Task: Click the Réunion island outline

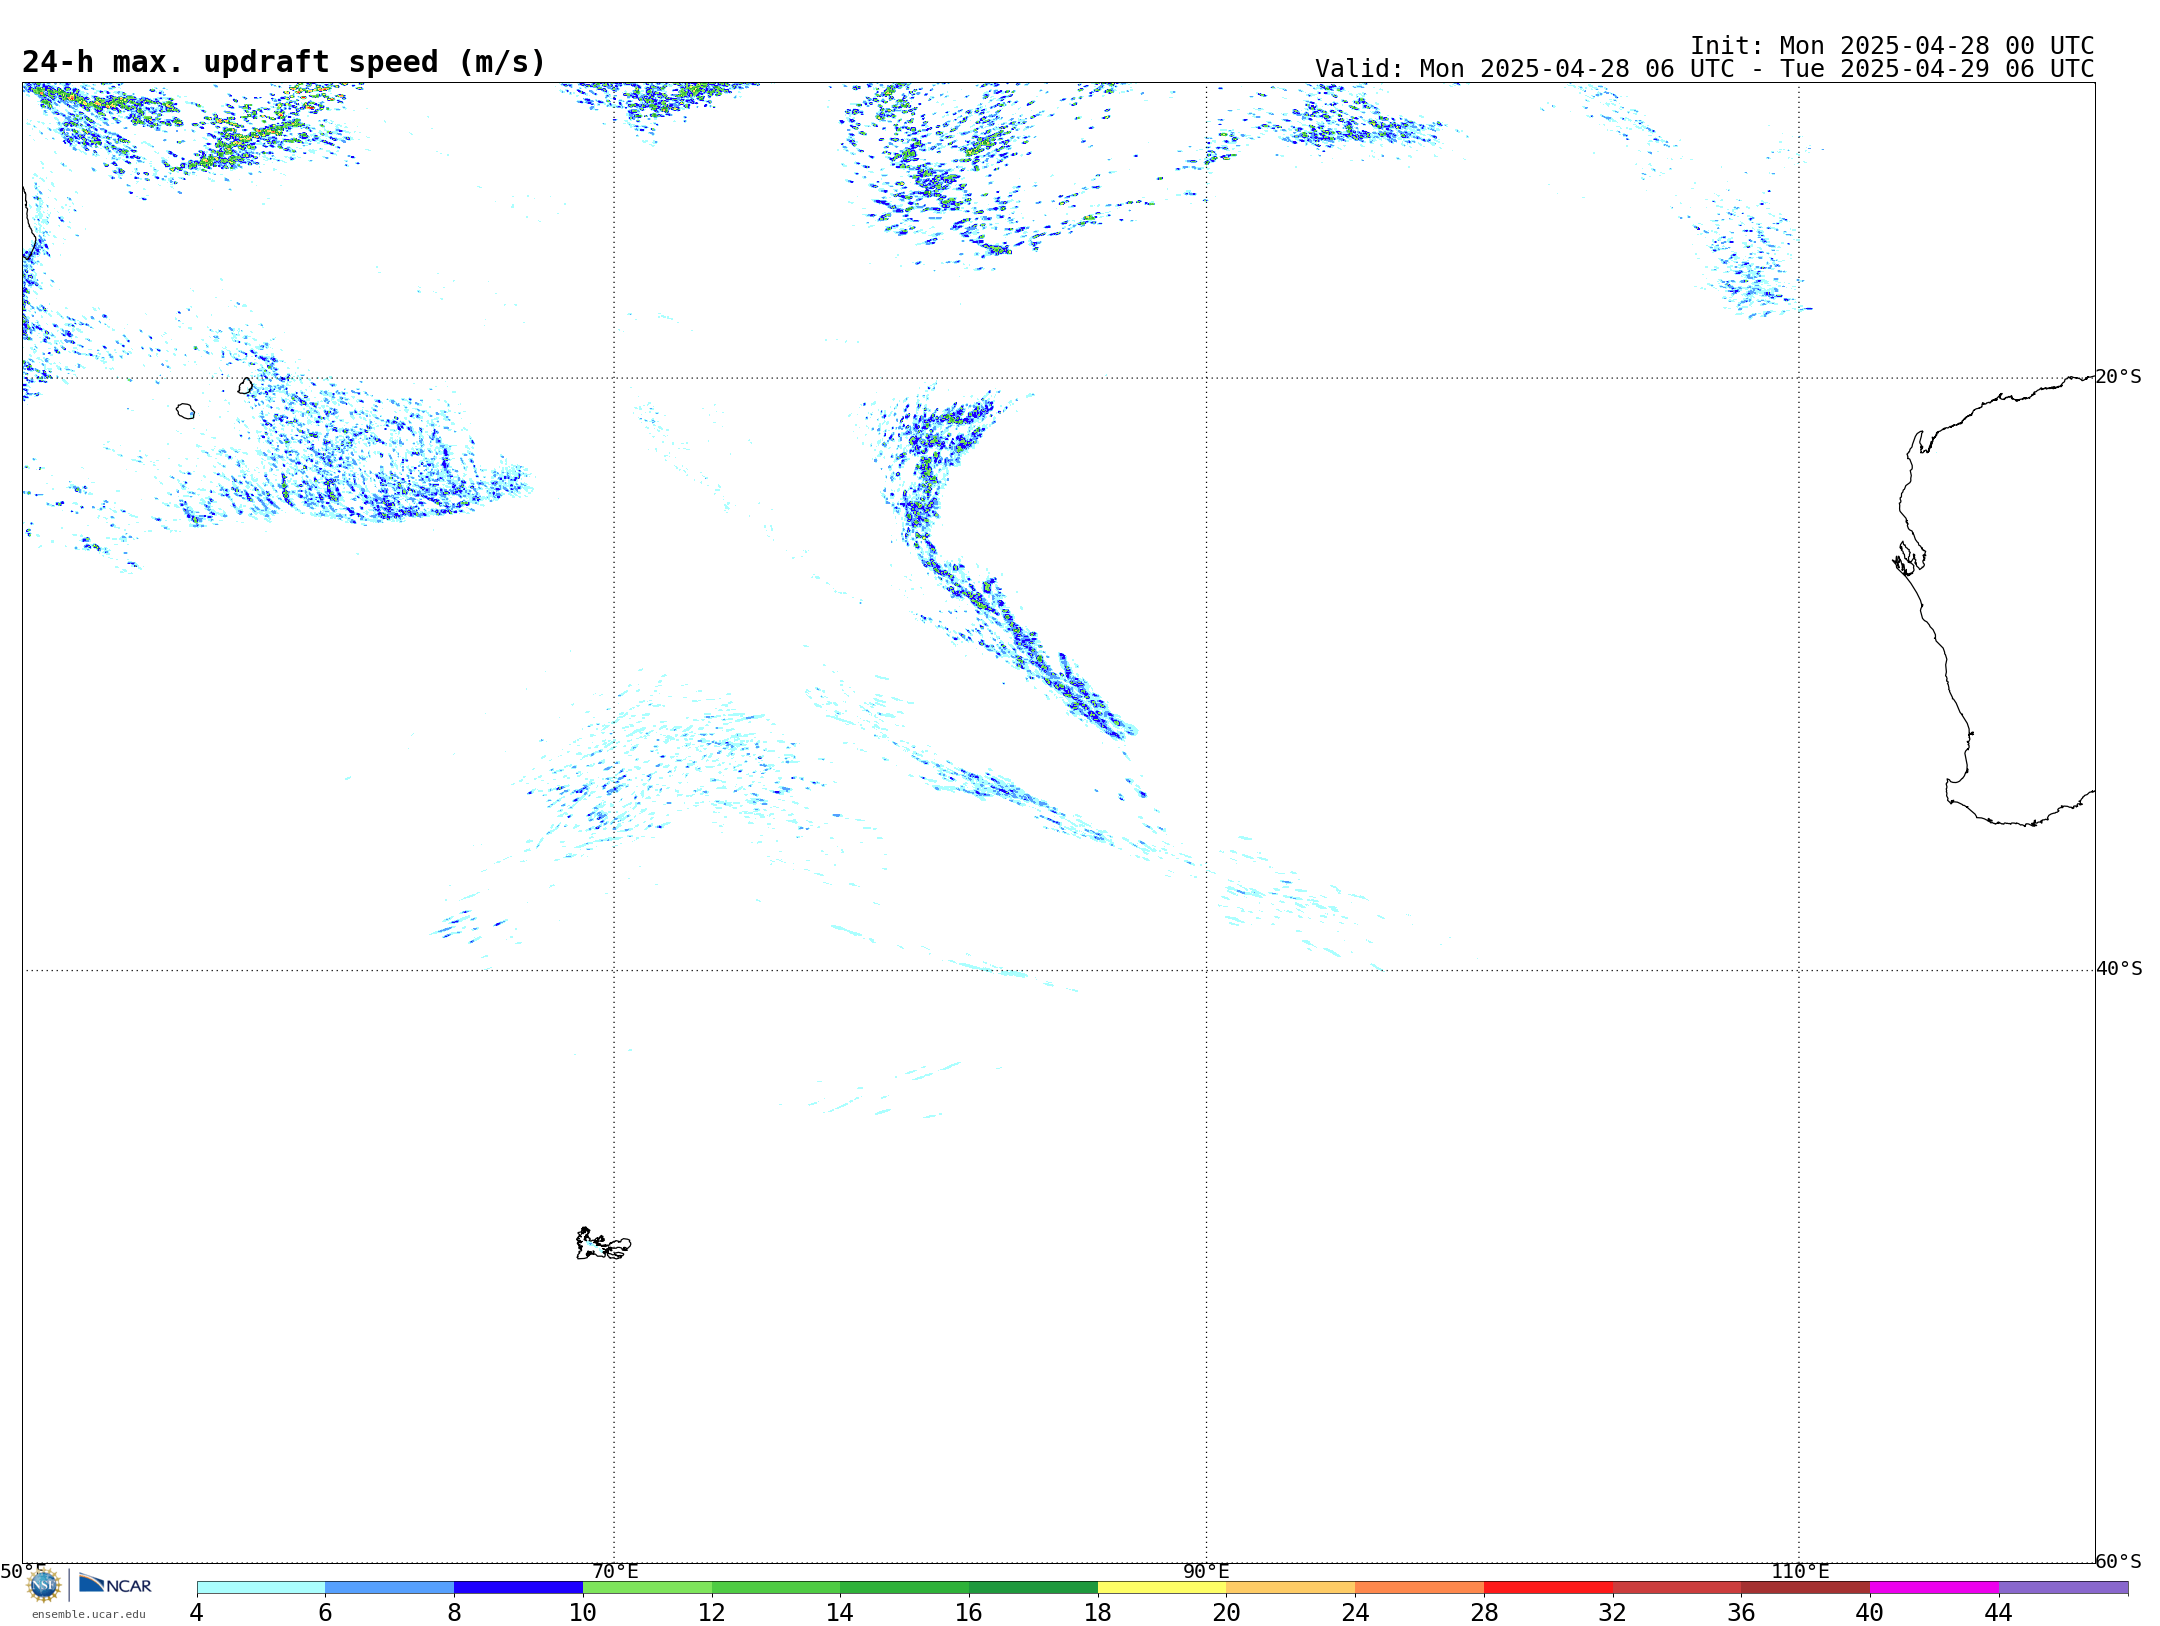Action: point(185,411)
